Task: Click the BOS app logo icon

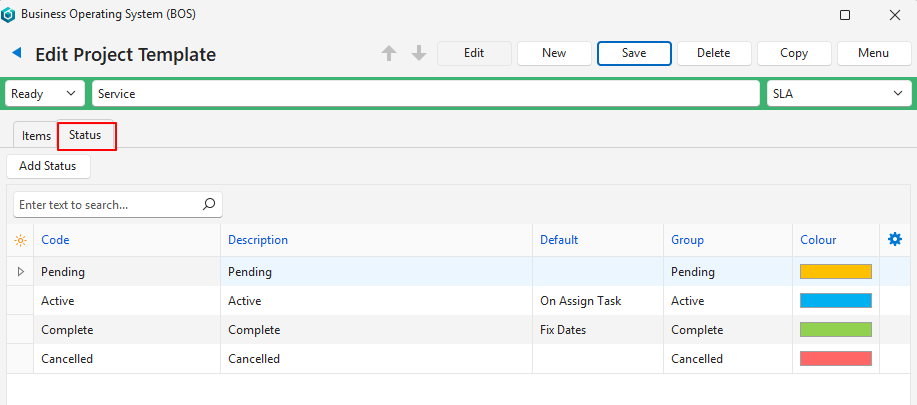Action: tap(9, 15)
